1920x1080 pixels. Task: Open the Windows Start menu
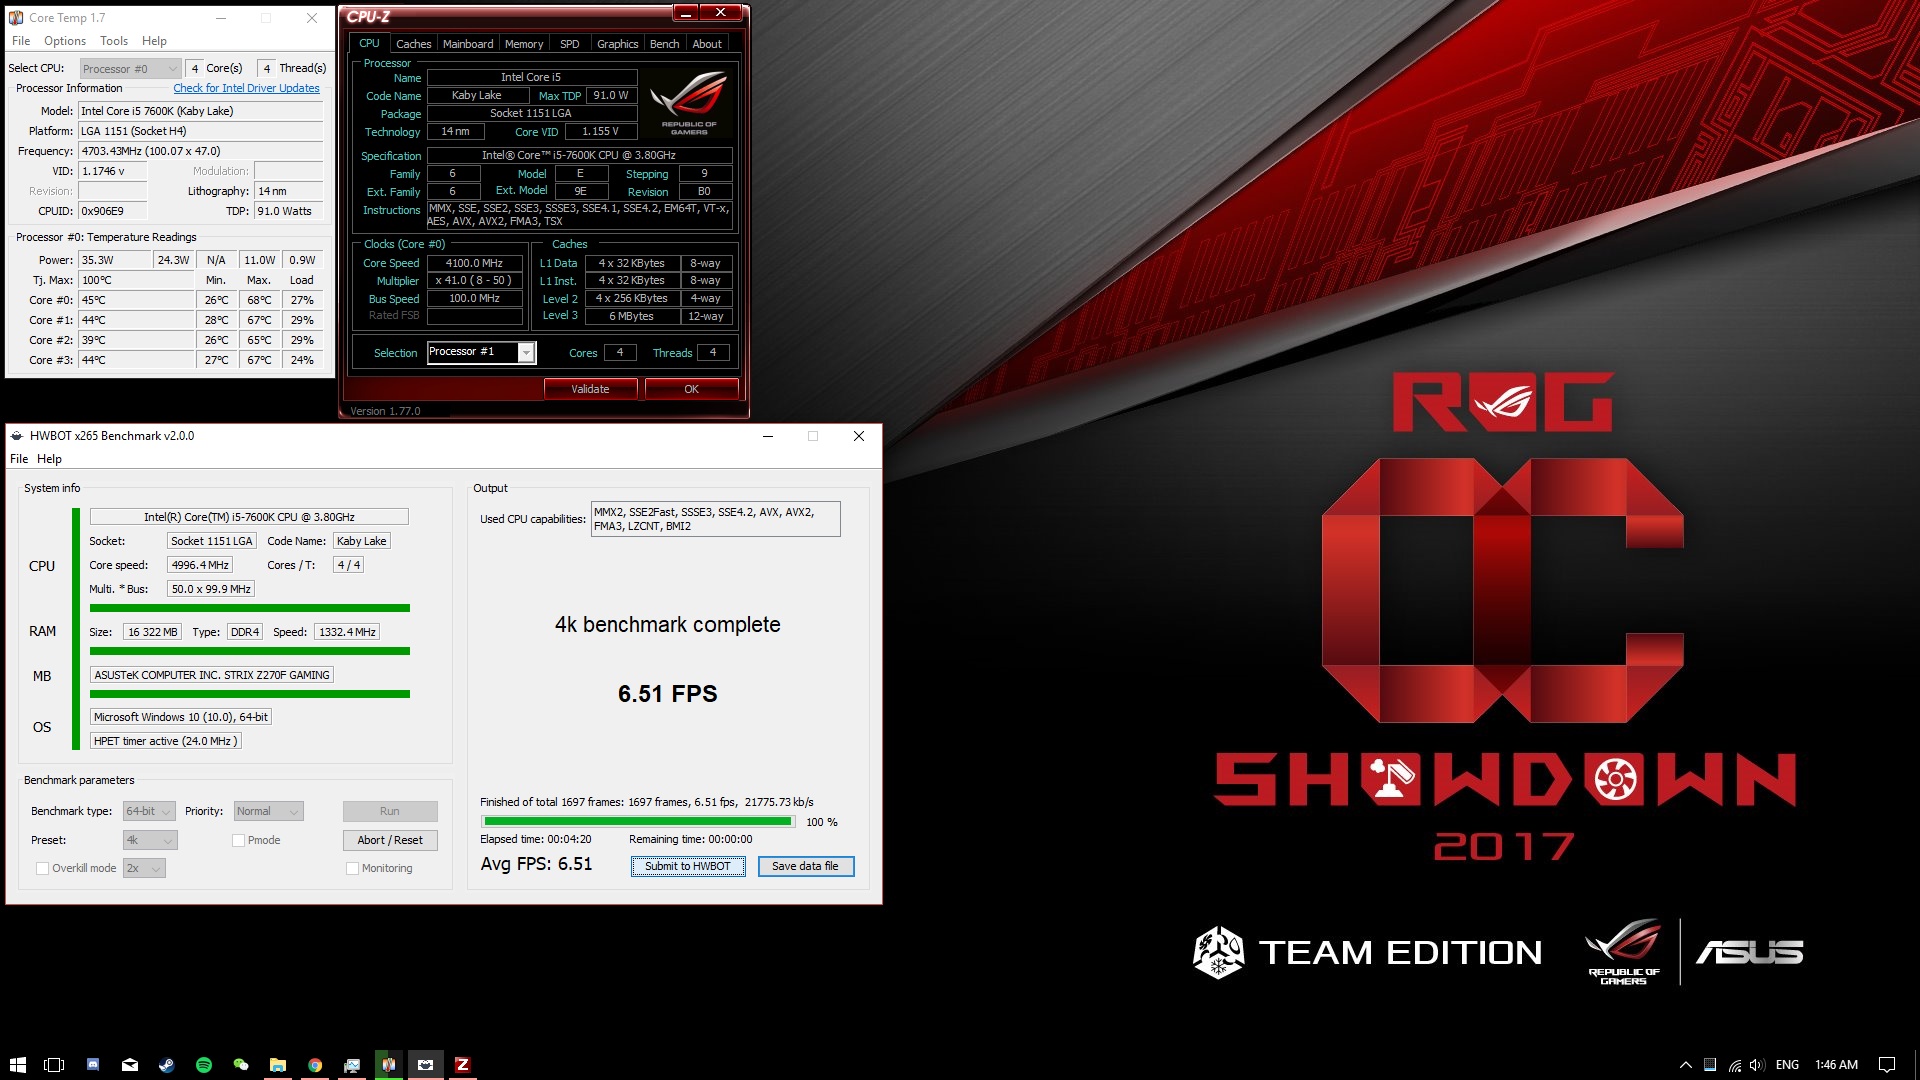[17, 1065]
